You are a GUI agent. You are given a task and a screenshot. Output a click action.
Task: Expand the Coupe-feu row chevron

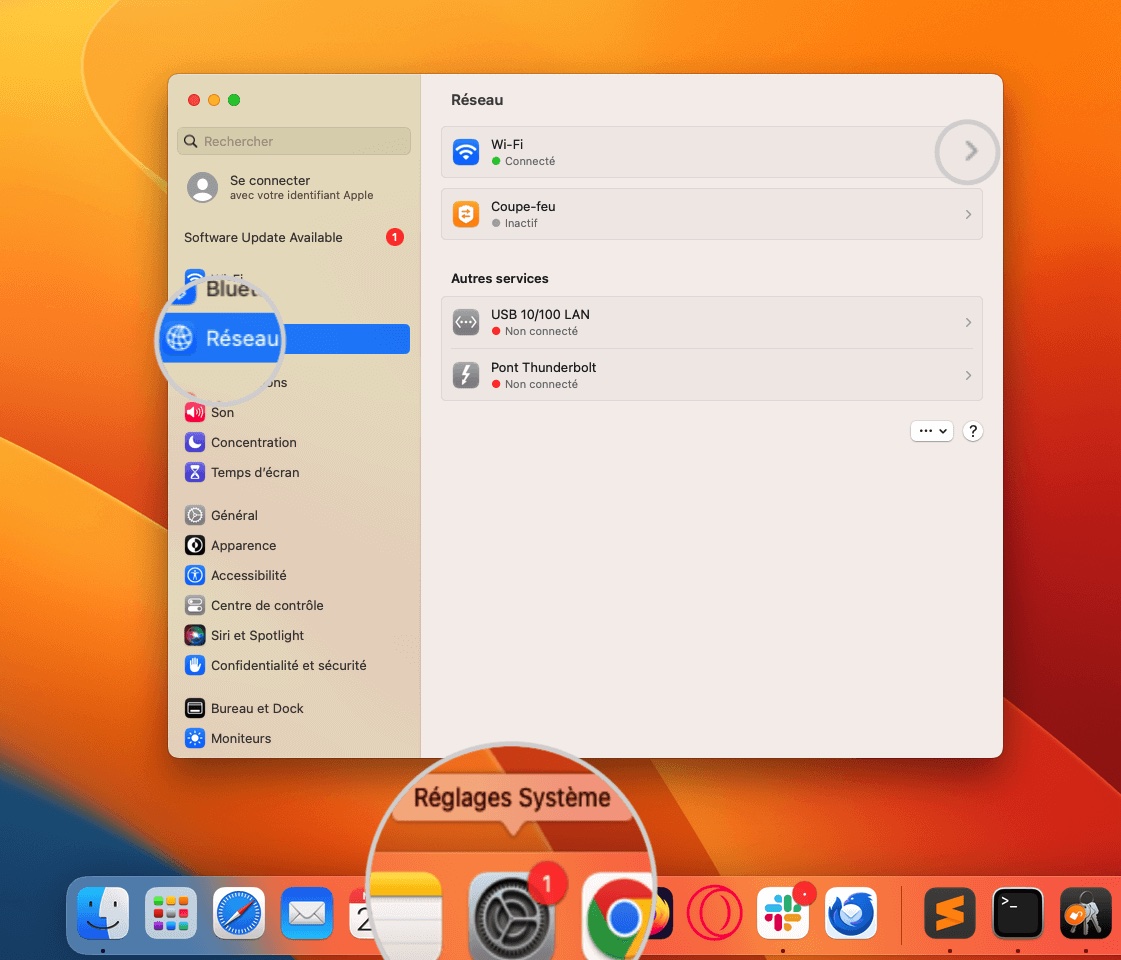968,214
